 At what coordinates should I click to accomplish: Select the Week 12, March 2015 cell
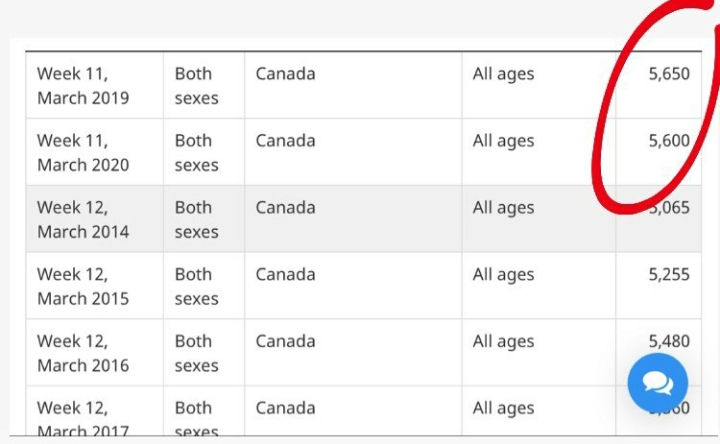point(83,286)
